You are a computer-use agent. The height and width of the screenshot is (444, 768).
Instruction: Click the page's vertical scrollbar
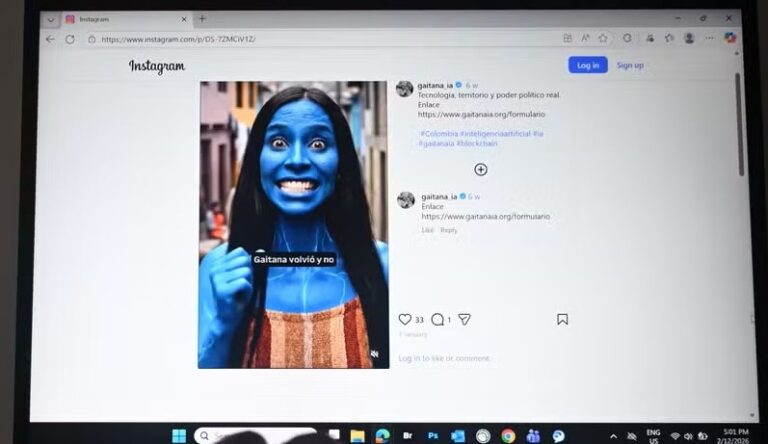pos(739,110)
